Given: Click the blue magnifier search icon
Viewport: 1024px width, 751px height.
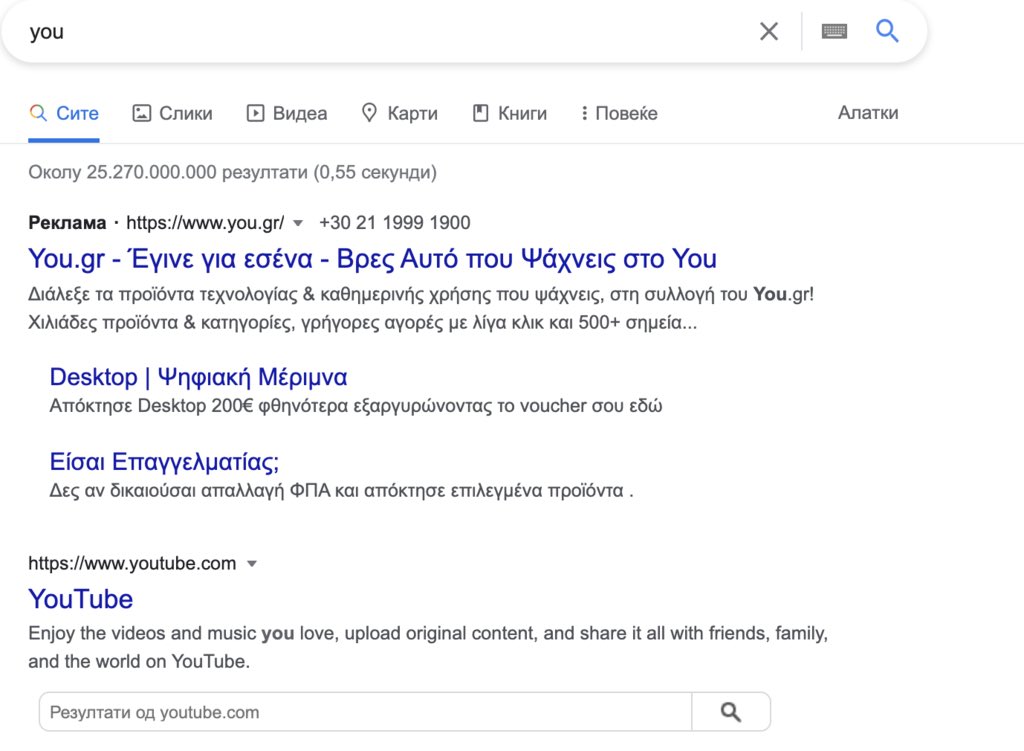Looking at the screenshot, I should (887, 31).
